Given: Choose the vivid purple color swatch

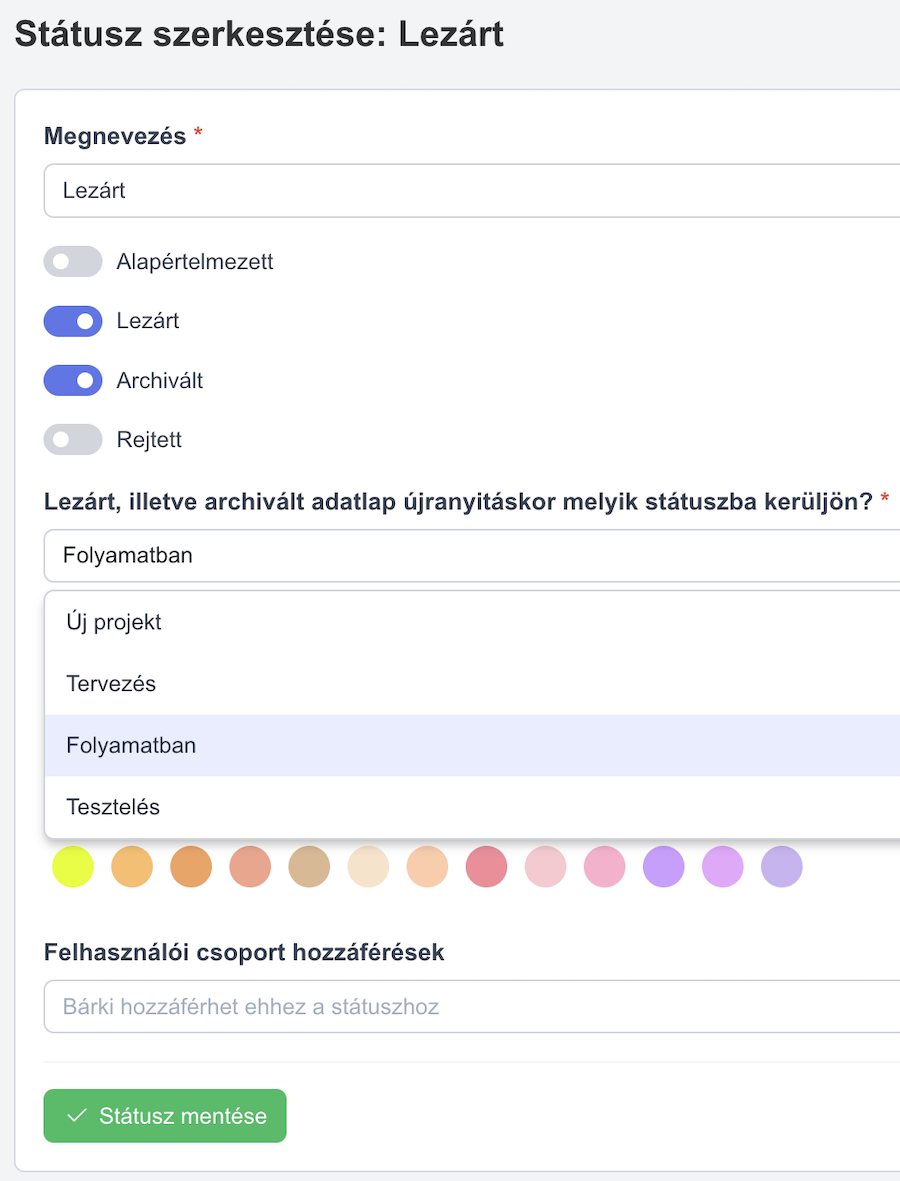Looking at the screenshot, I should tap(664, 866).
